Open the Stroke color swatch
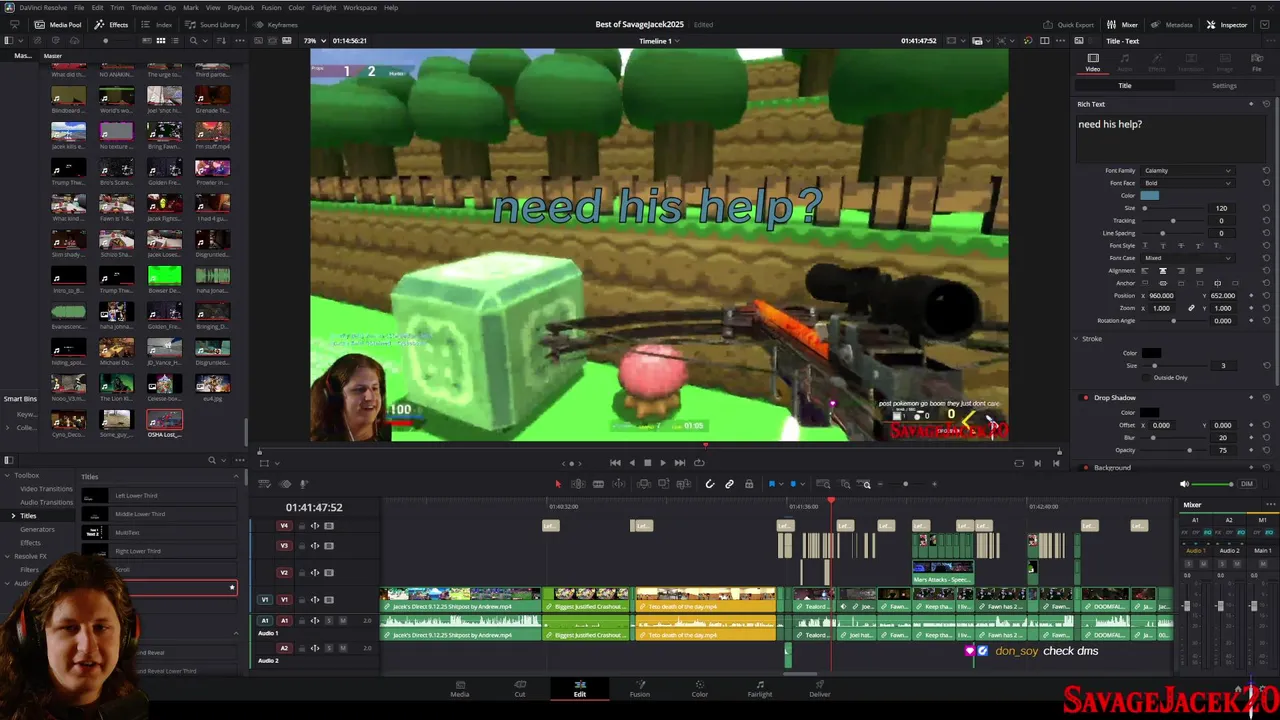Screen dimensions: 1280x720 pyautogui.click(x=1151, y=353)
